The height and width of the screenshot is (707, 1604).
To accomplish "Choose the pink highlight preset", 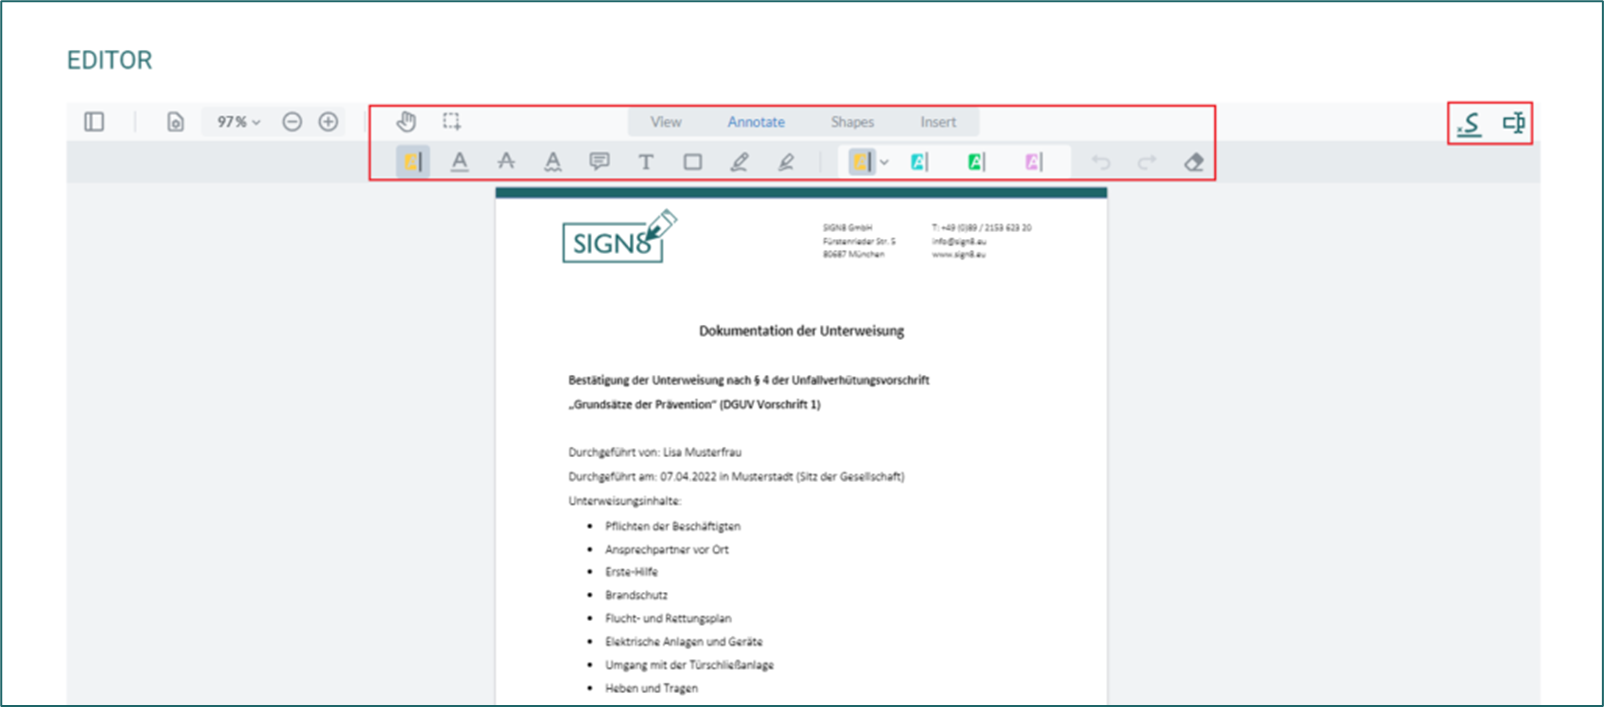I will [1033, 162].
